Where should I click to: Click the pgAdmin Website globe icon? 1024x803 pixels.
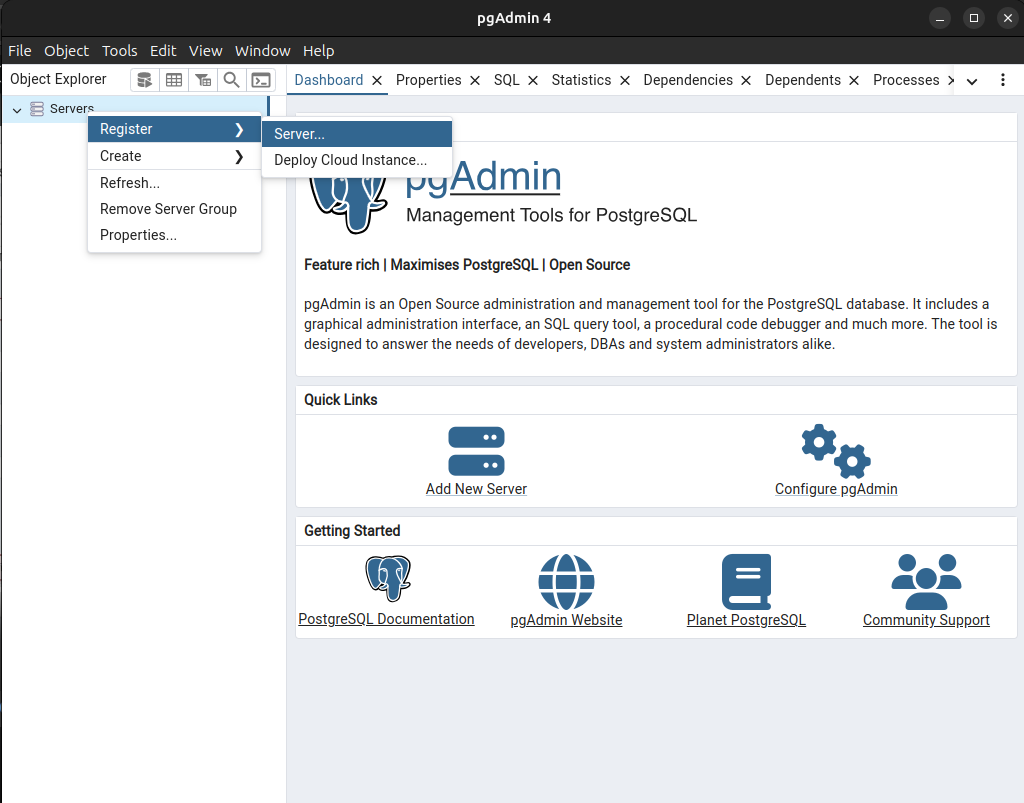tap(566, 581)
